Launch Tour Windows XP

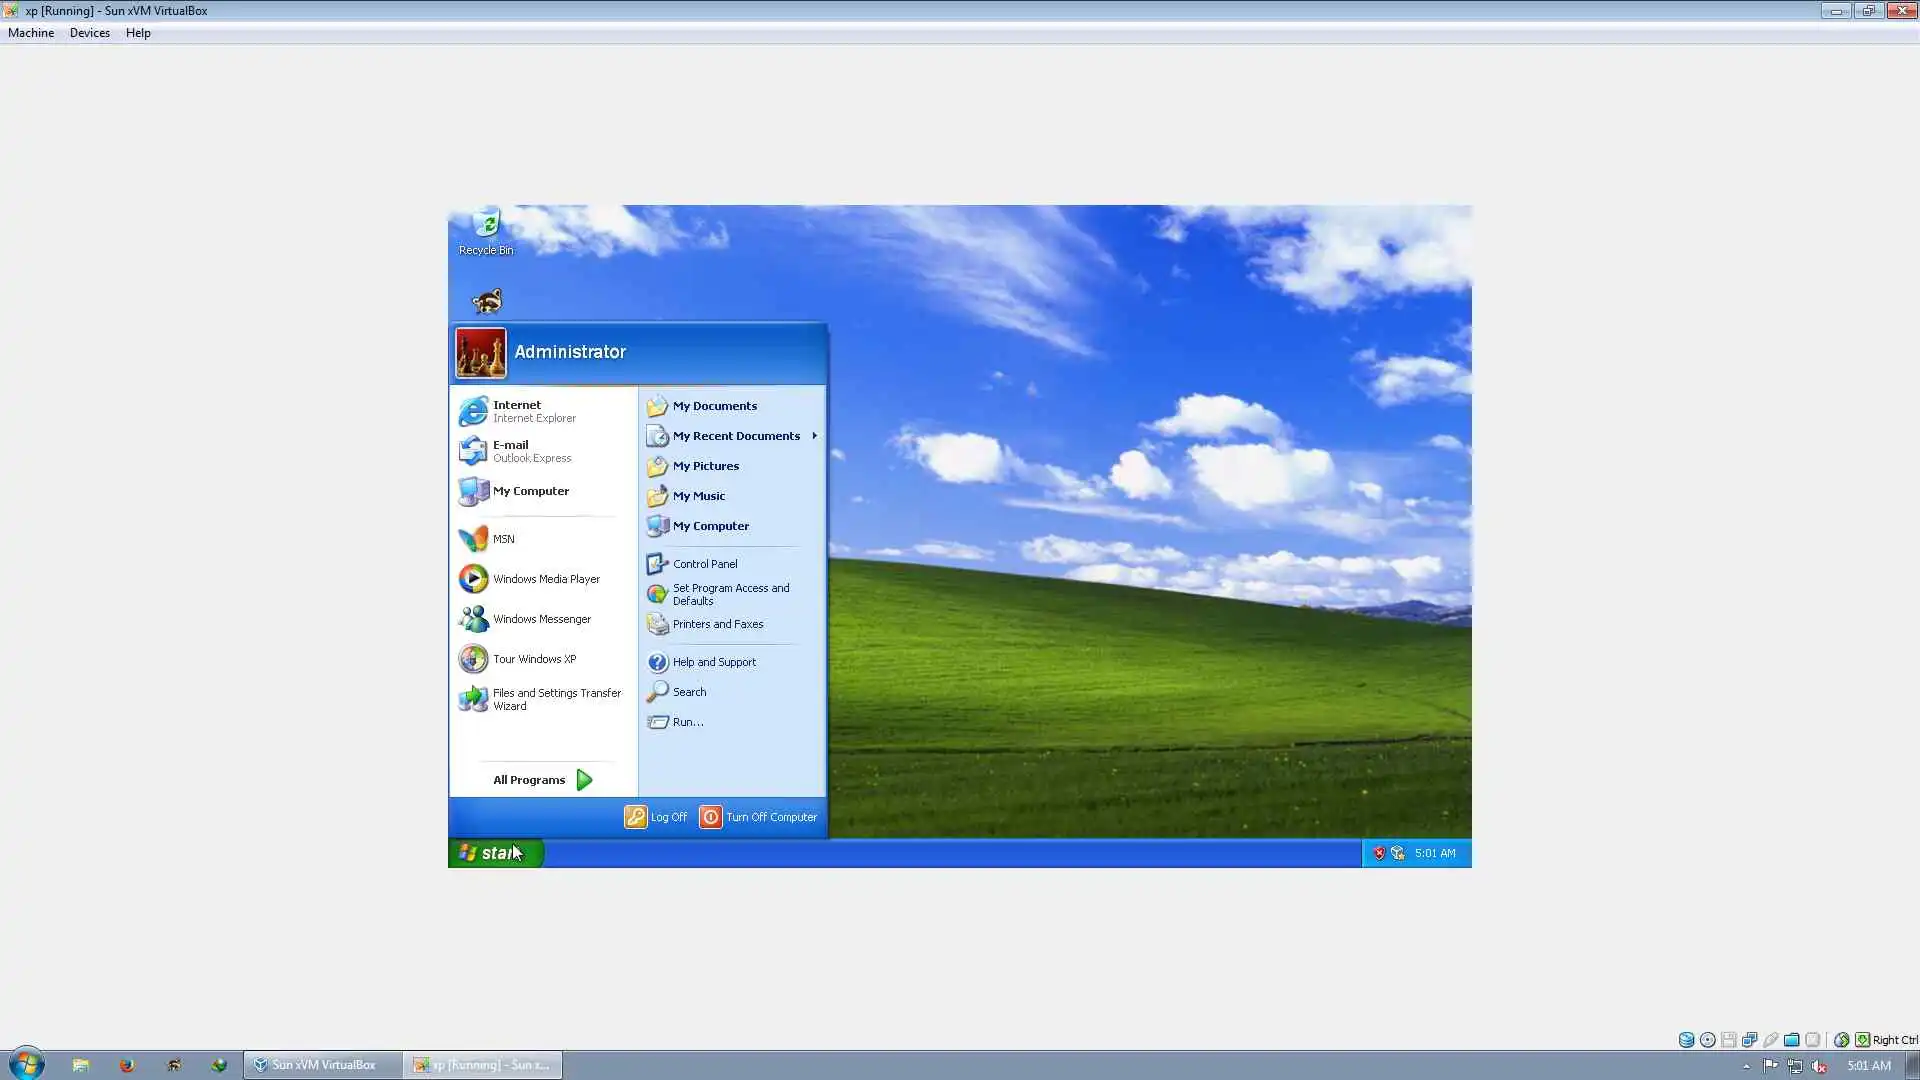click(534, 659)
